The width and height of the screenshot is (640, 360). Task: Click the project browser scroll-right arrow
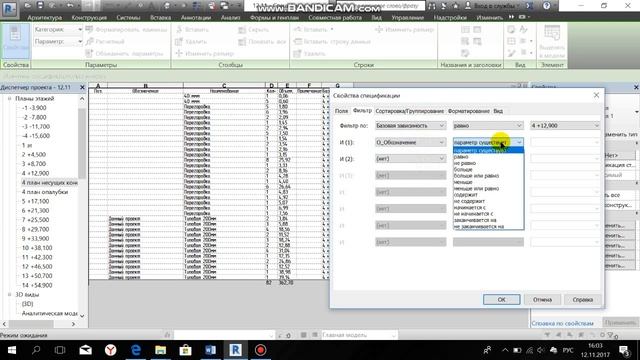pos(73,324)
